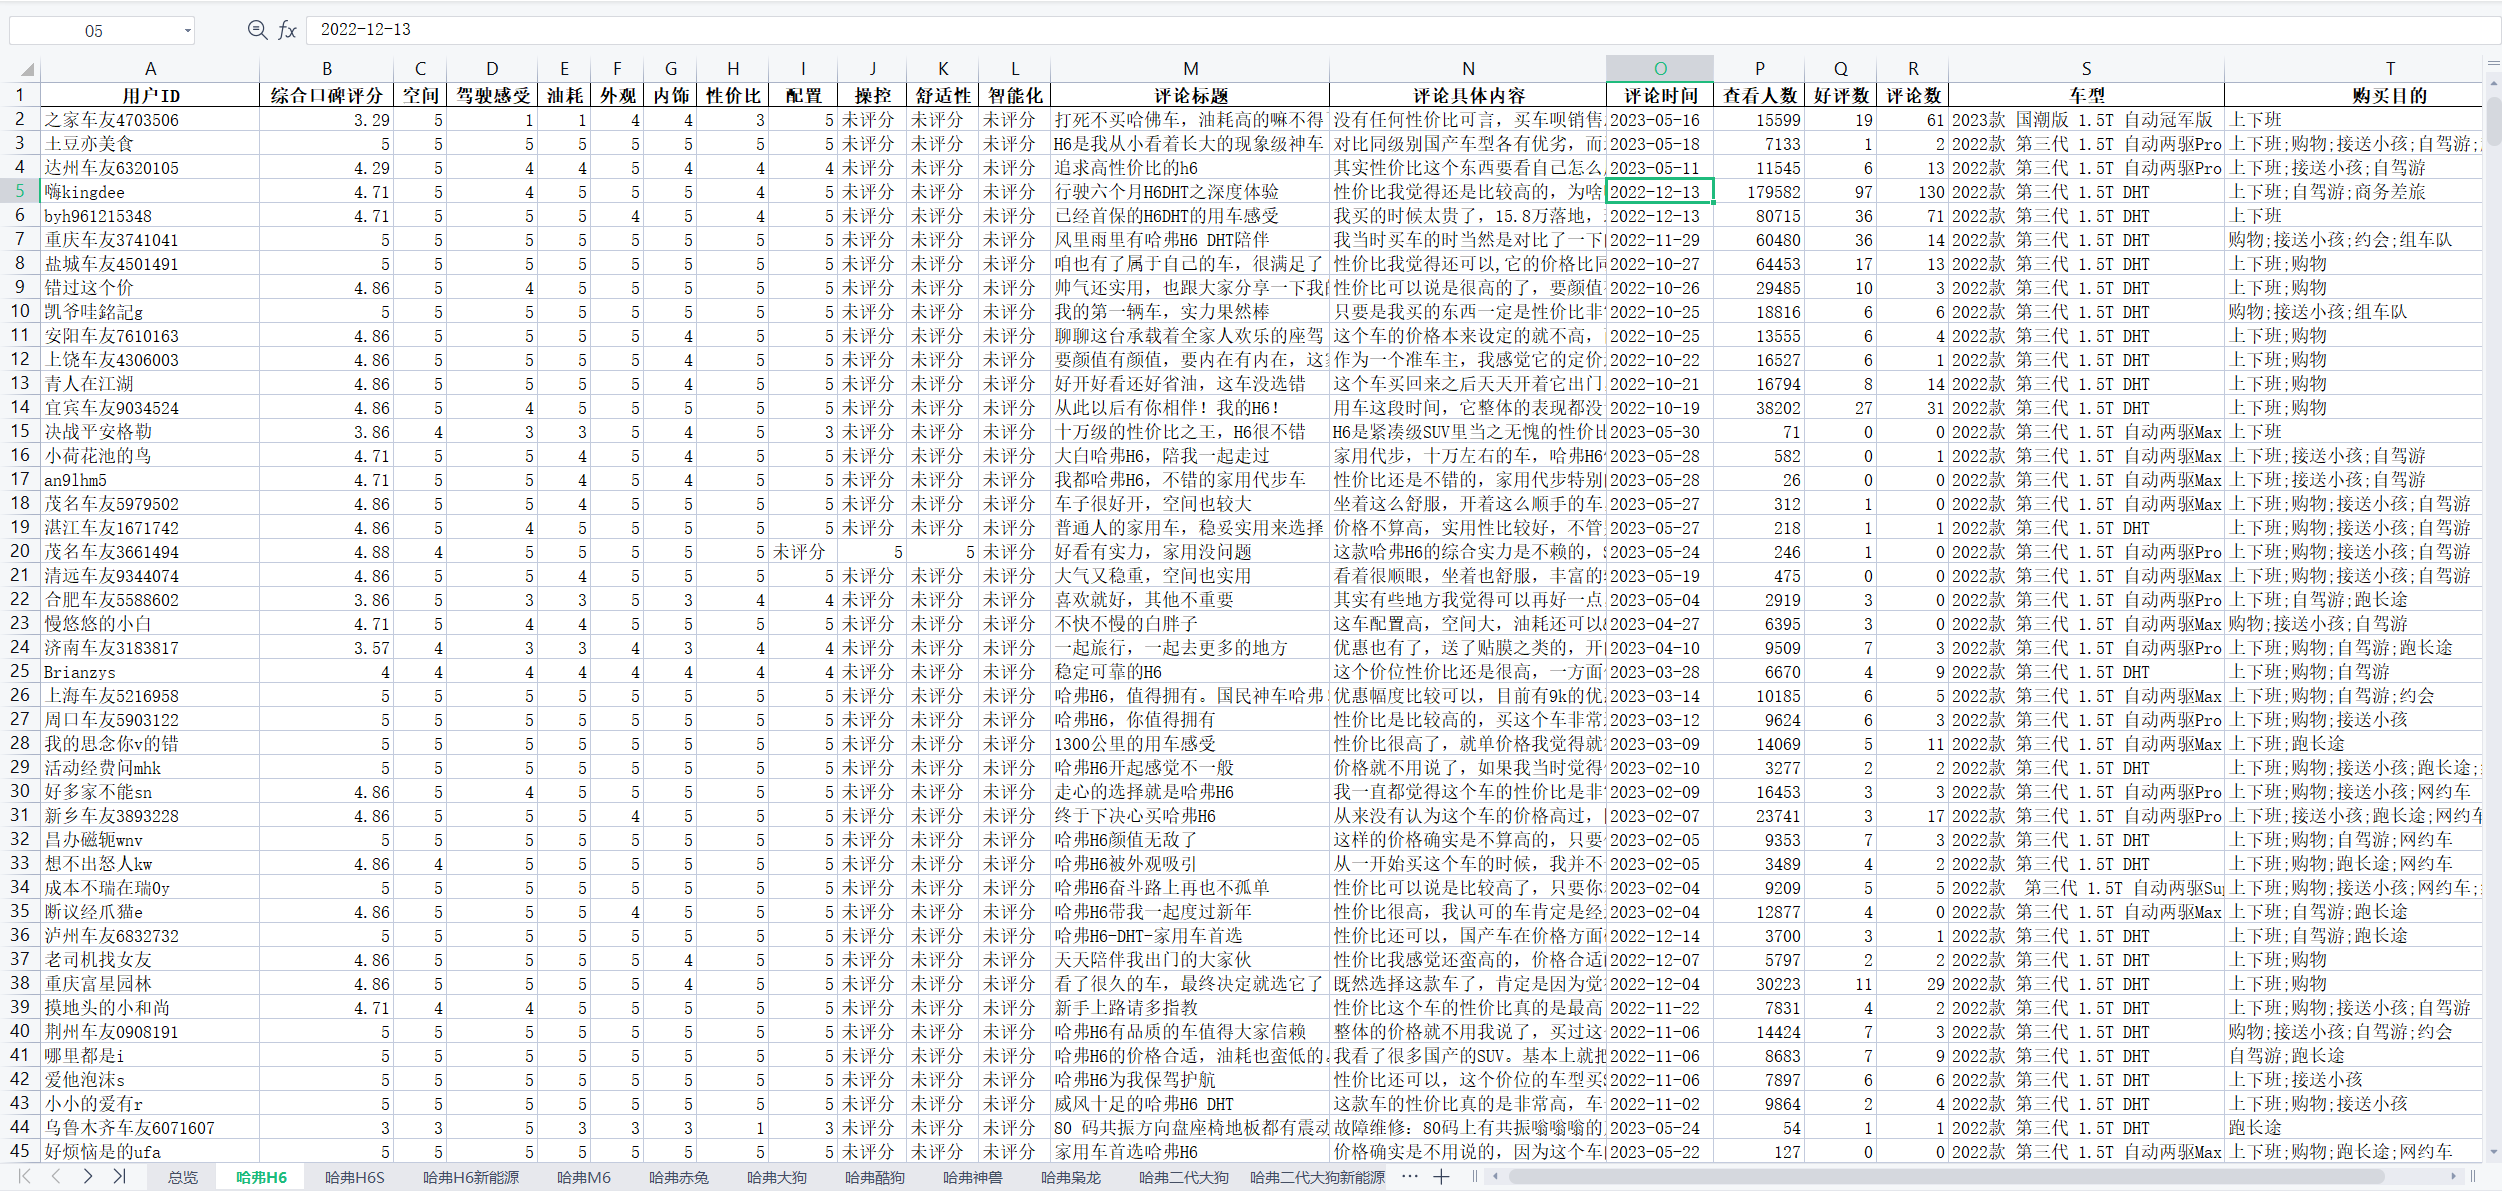The width and height of the screenshot is (2502, 1191).
Task: Switch to the 哈弗大狗 sheet tab
Action: point(777,1177)
